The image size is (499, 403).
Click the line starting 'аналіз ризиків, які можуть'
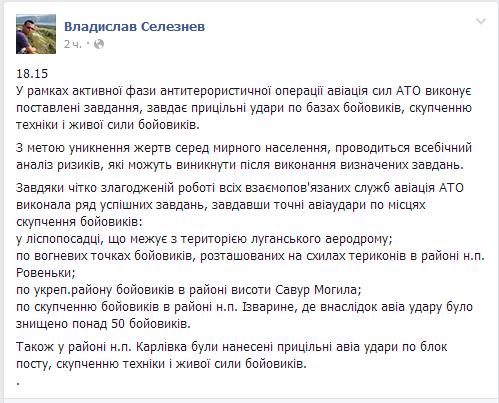coord(240,165)
